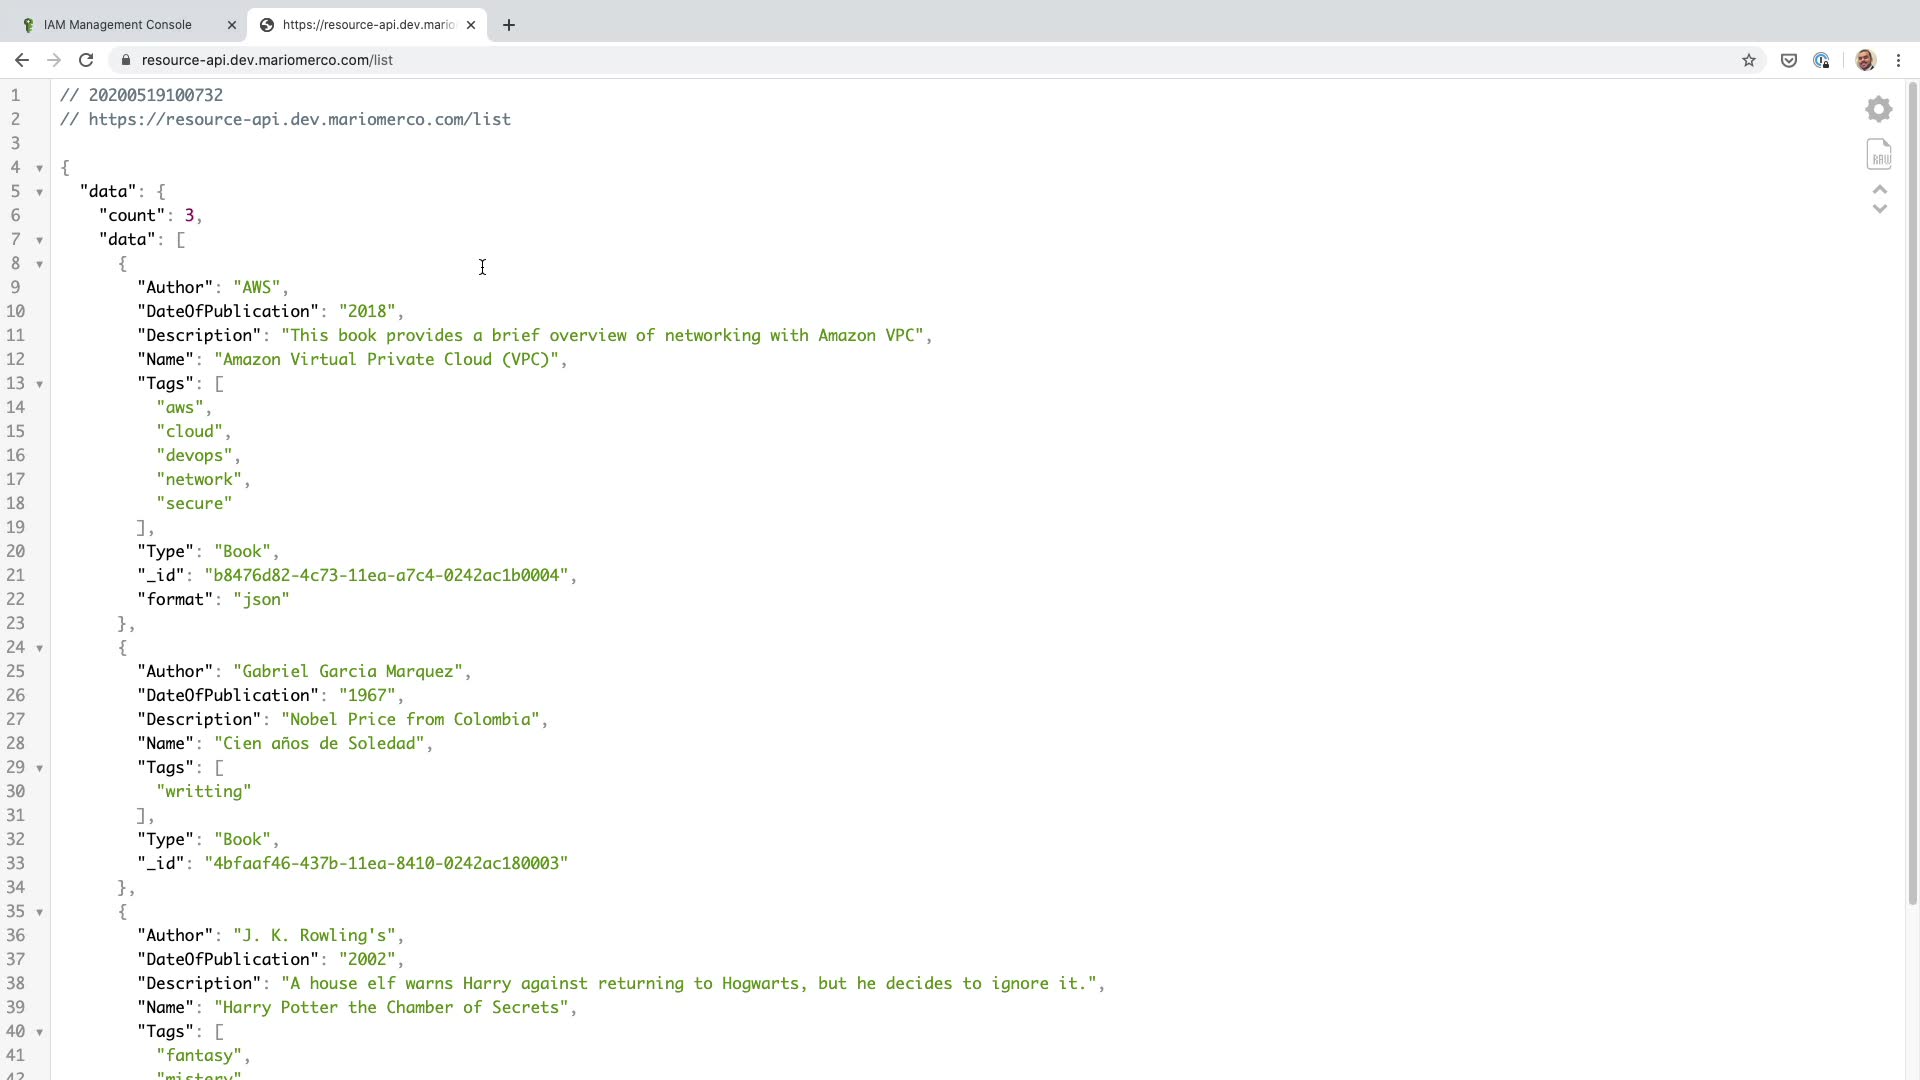This screenshot has width=1920, height=1080.
Task: Bookmark this page with star icon
Action: (x=1748, y=60)
